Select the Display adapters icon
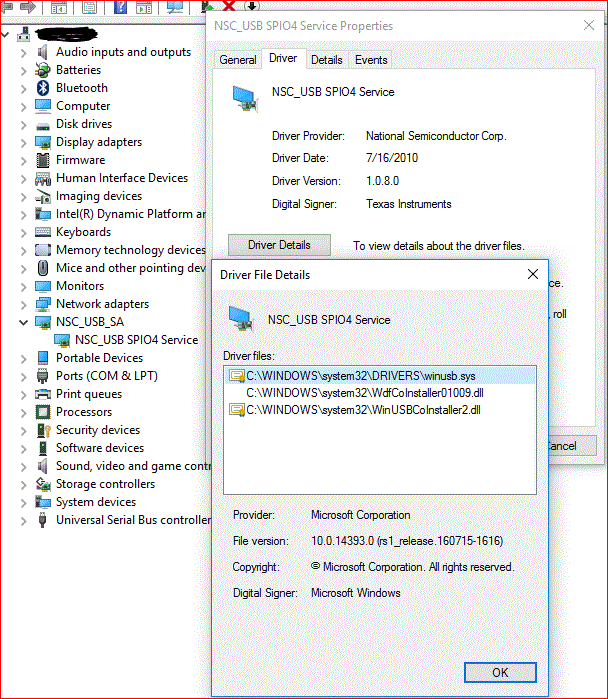The width and height of the screenshot is (608, 699). [43, 142]
